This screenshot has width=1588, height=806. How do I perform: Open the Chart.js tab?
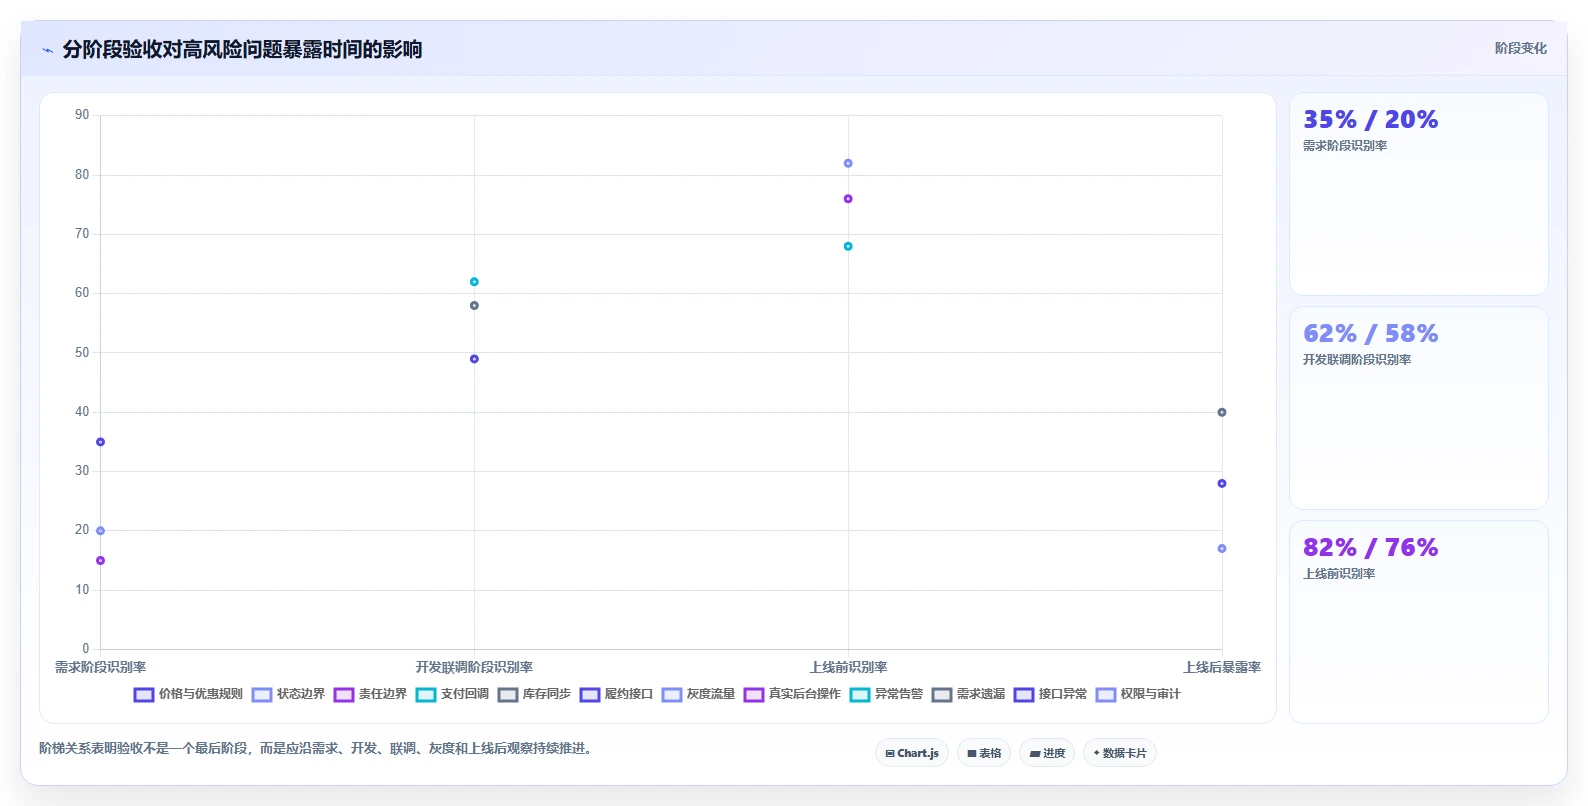(x=912, y=753)
